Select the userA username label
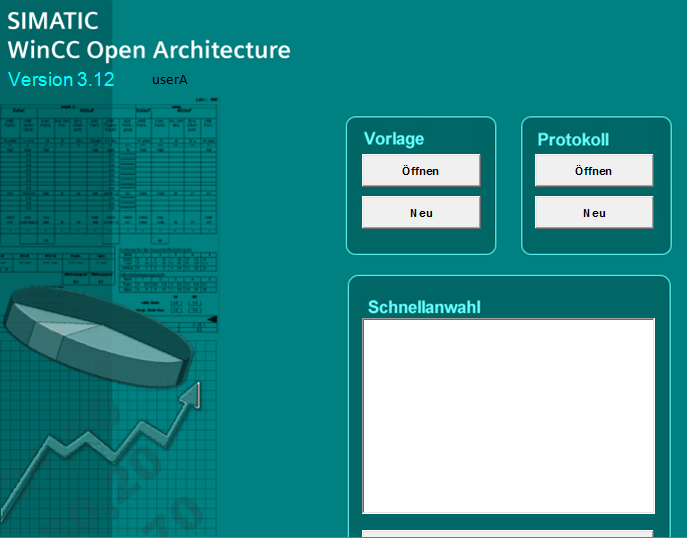Screen dimensions: 687x539 [x=170, y=79]
